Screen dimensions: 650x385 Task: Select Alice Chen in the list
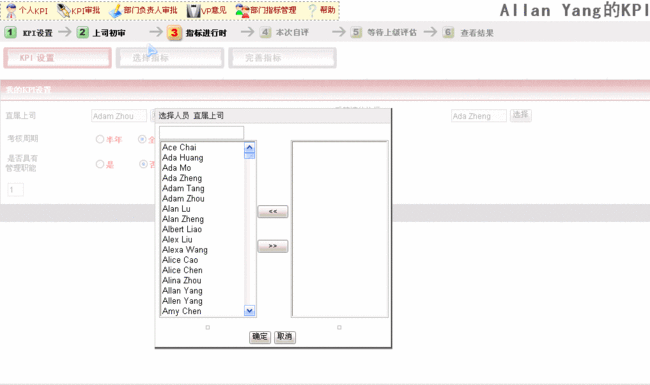click(182, 270)
